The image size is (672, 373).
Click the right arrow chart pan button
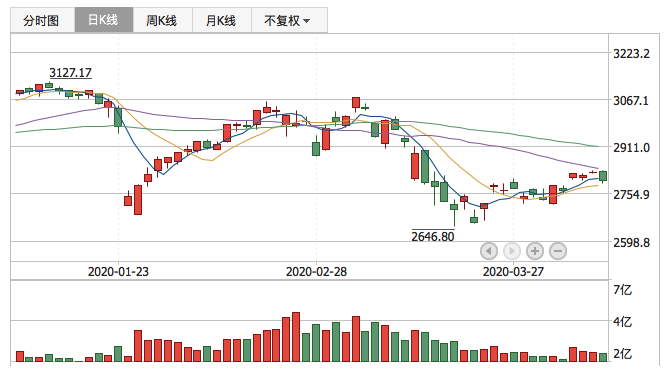click(x=512, y=251)
